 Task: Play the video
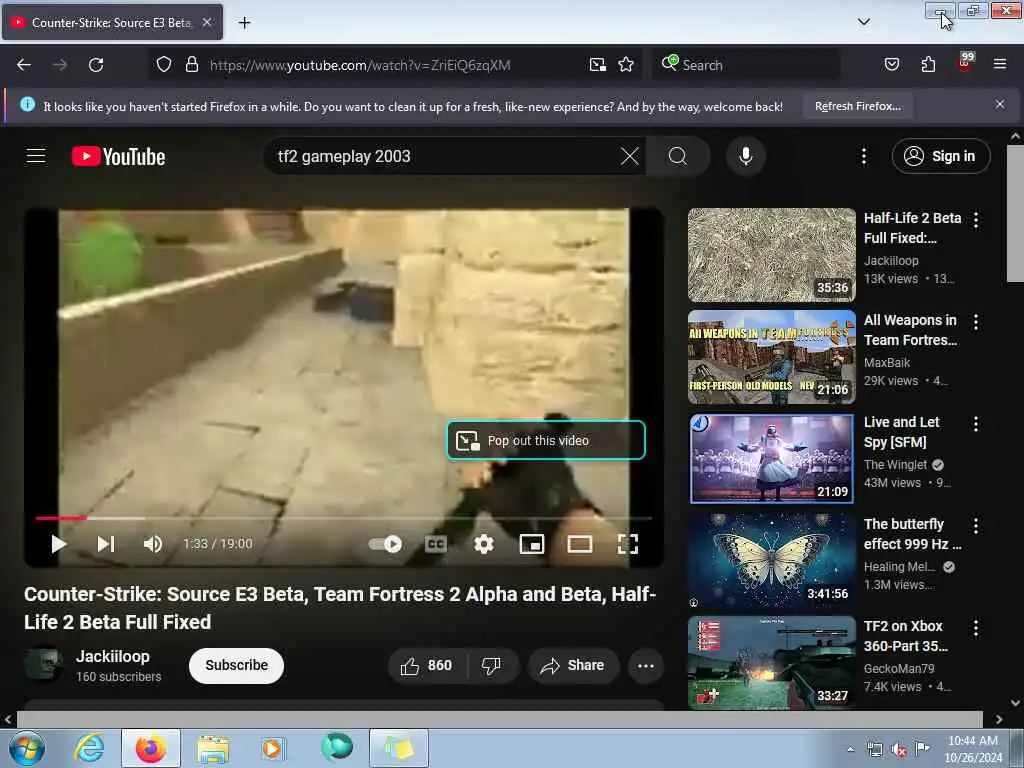pyautogui.click(x=58, y=544)
